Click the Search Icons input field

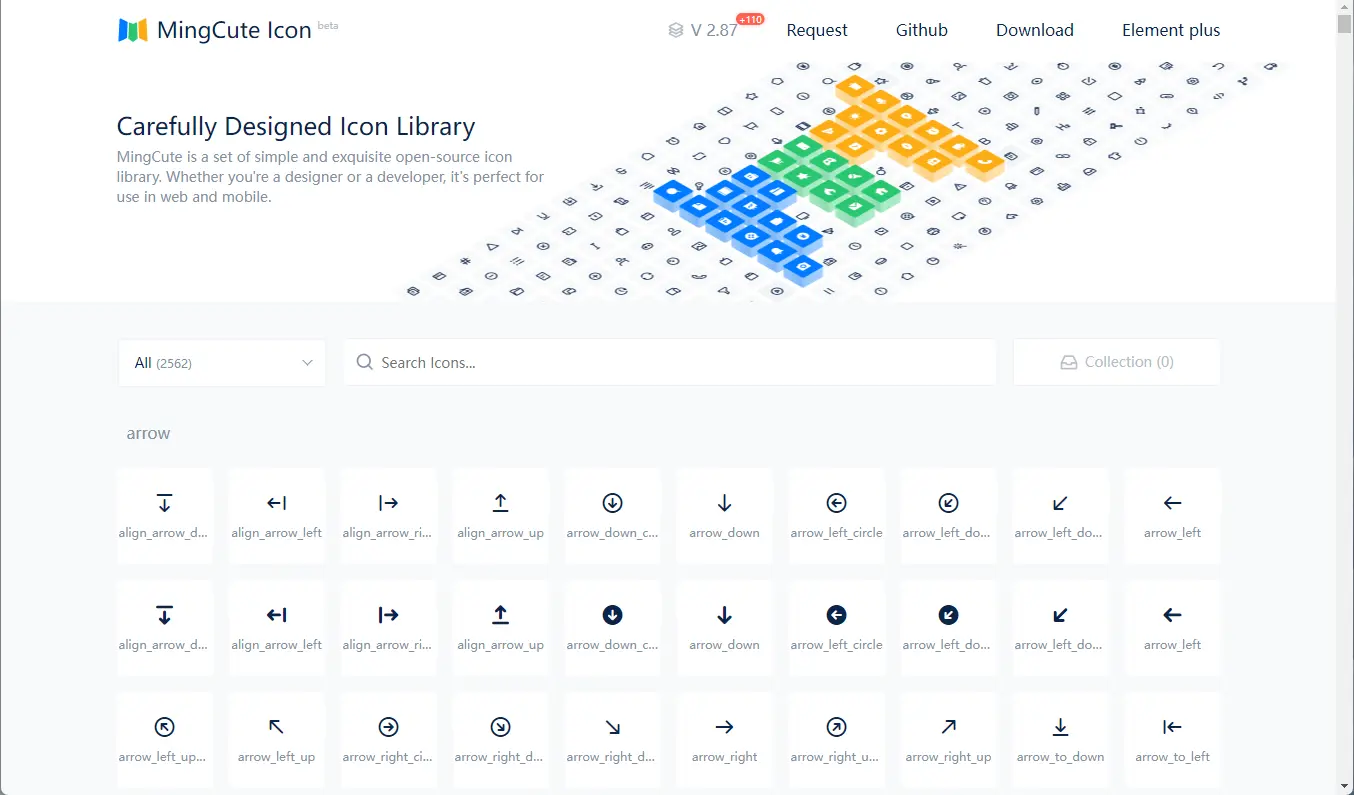click(670, 362)
